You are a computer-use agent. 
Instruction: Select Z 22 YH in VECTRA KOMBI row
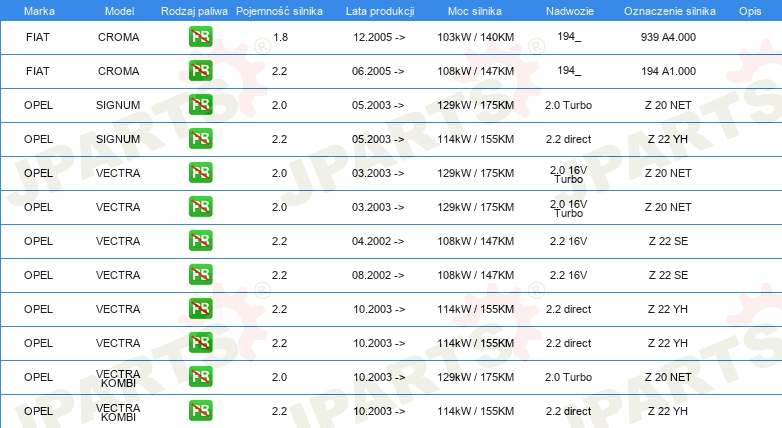pos(668,411)
